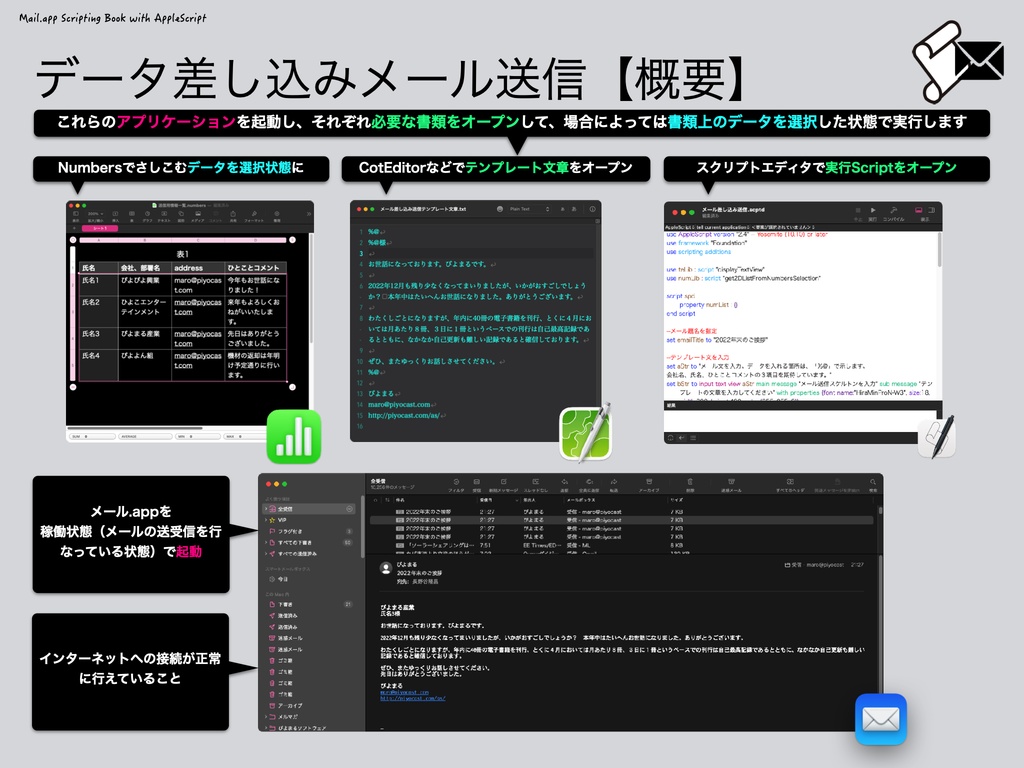Click the maro@piyocast.com link in the email
The width and height of the screenshot is (1024, 768).
pos(403,692)
